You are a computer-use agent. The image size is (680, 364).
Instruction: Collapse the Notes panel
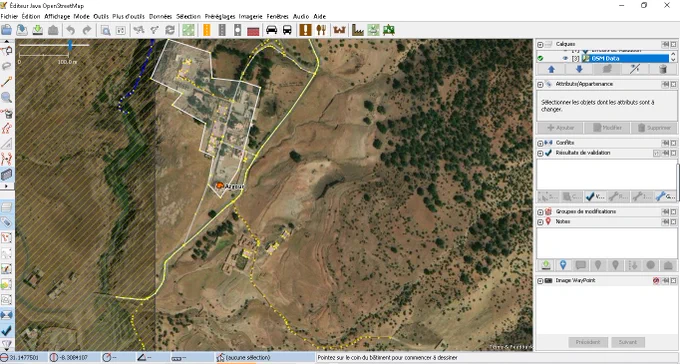540,222
